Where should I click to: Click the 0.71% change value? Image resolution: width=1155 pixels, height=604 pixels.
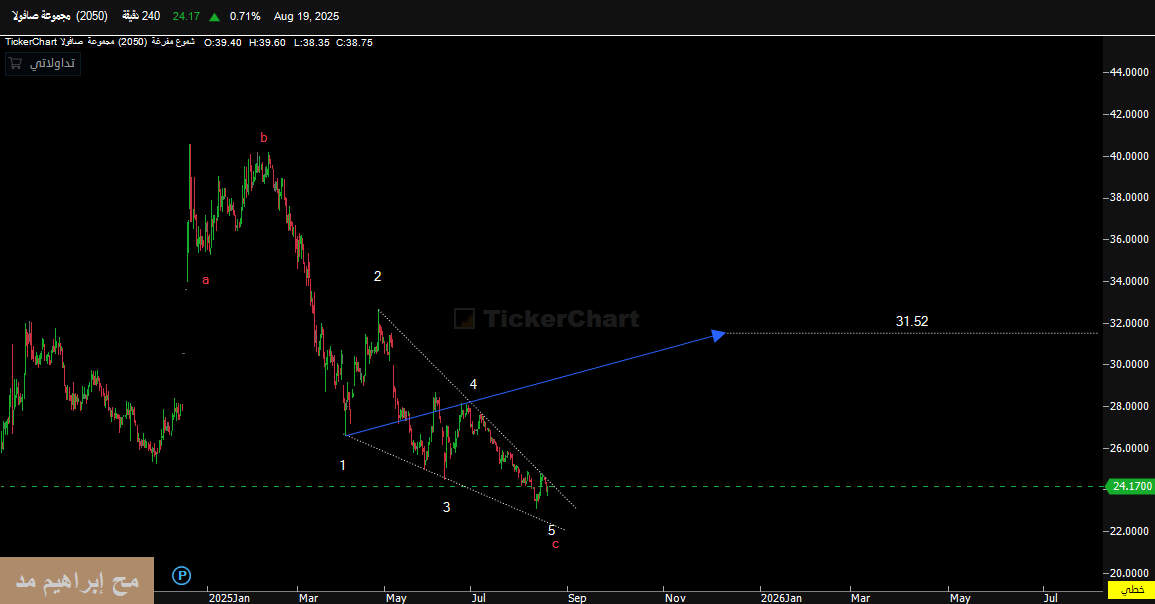[245, 16]
